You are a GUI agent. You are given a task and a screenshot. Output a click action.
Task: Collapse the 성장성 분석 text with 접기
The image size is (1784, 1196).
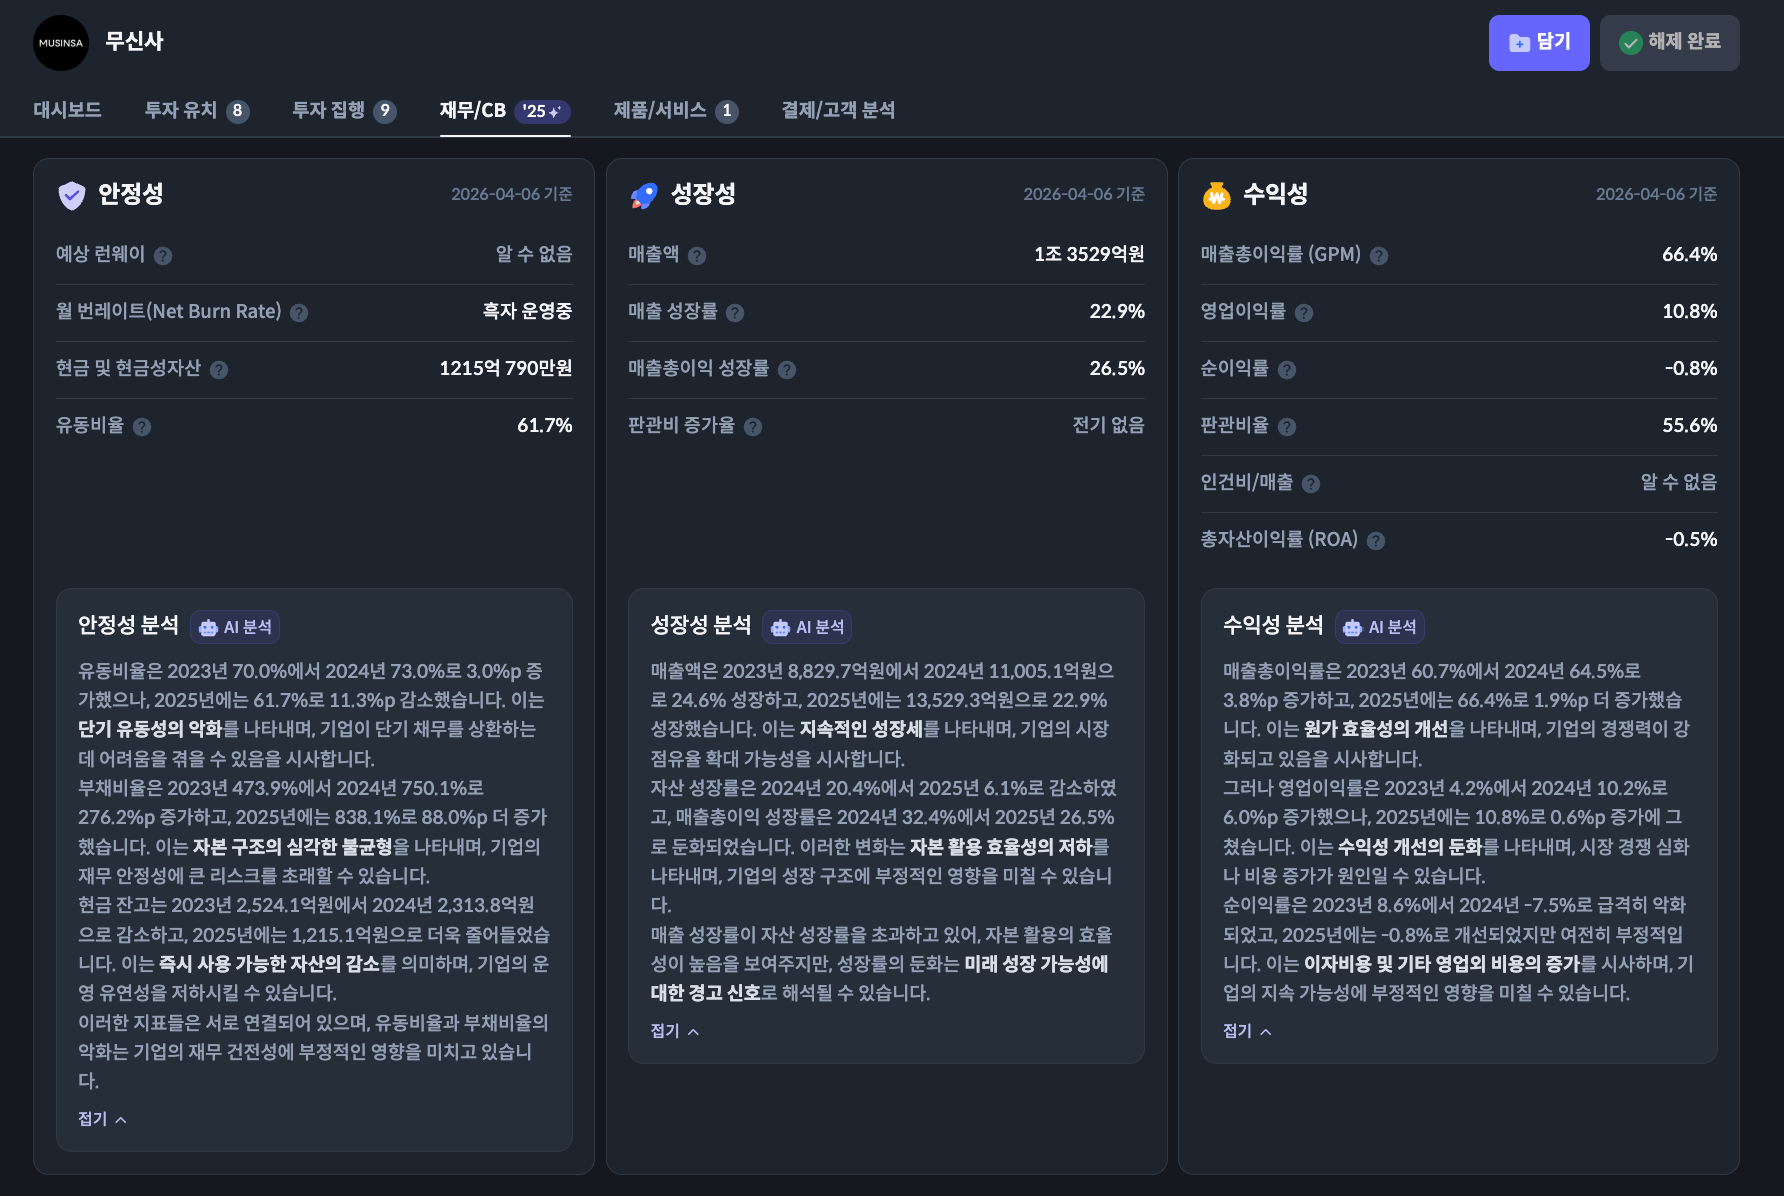(x=674, y=1031)
